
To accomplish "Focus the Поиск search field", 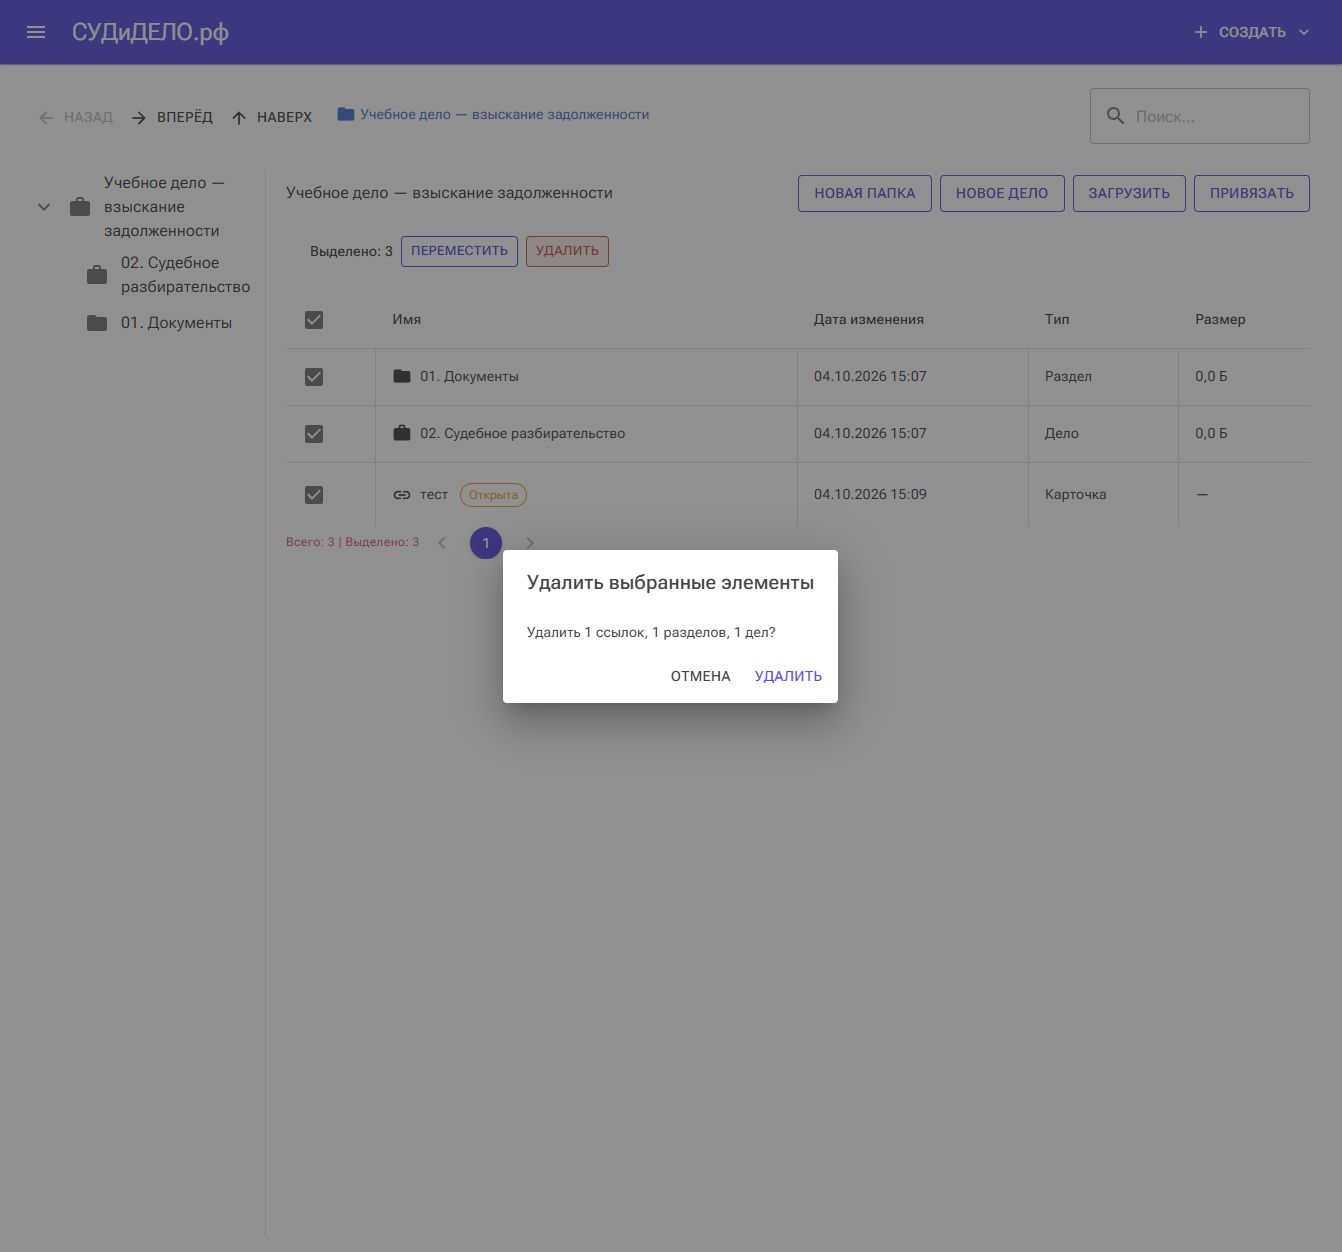I will [x=1200, y=116].
